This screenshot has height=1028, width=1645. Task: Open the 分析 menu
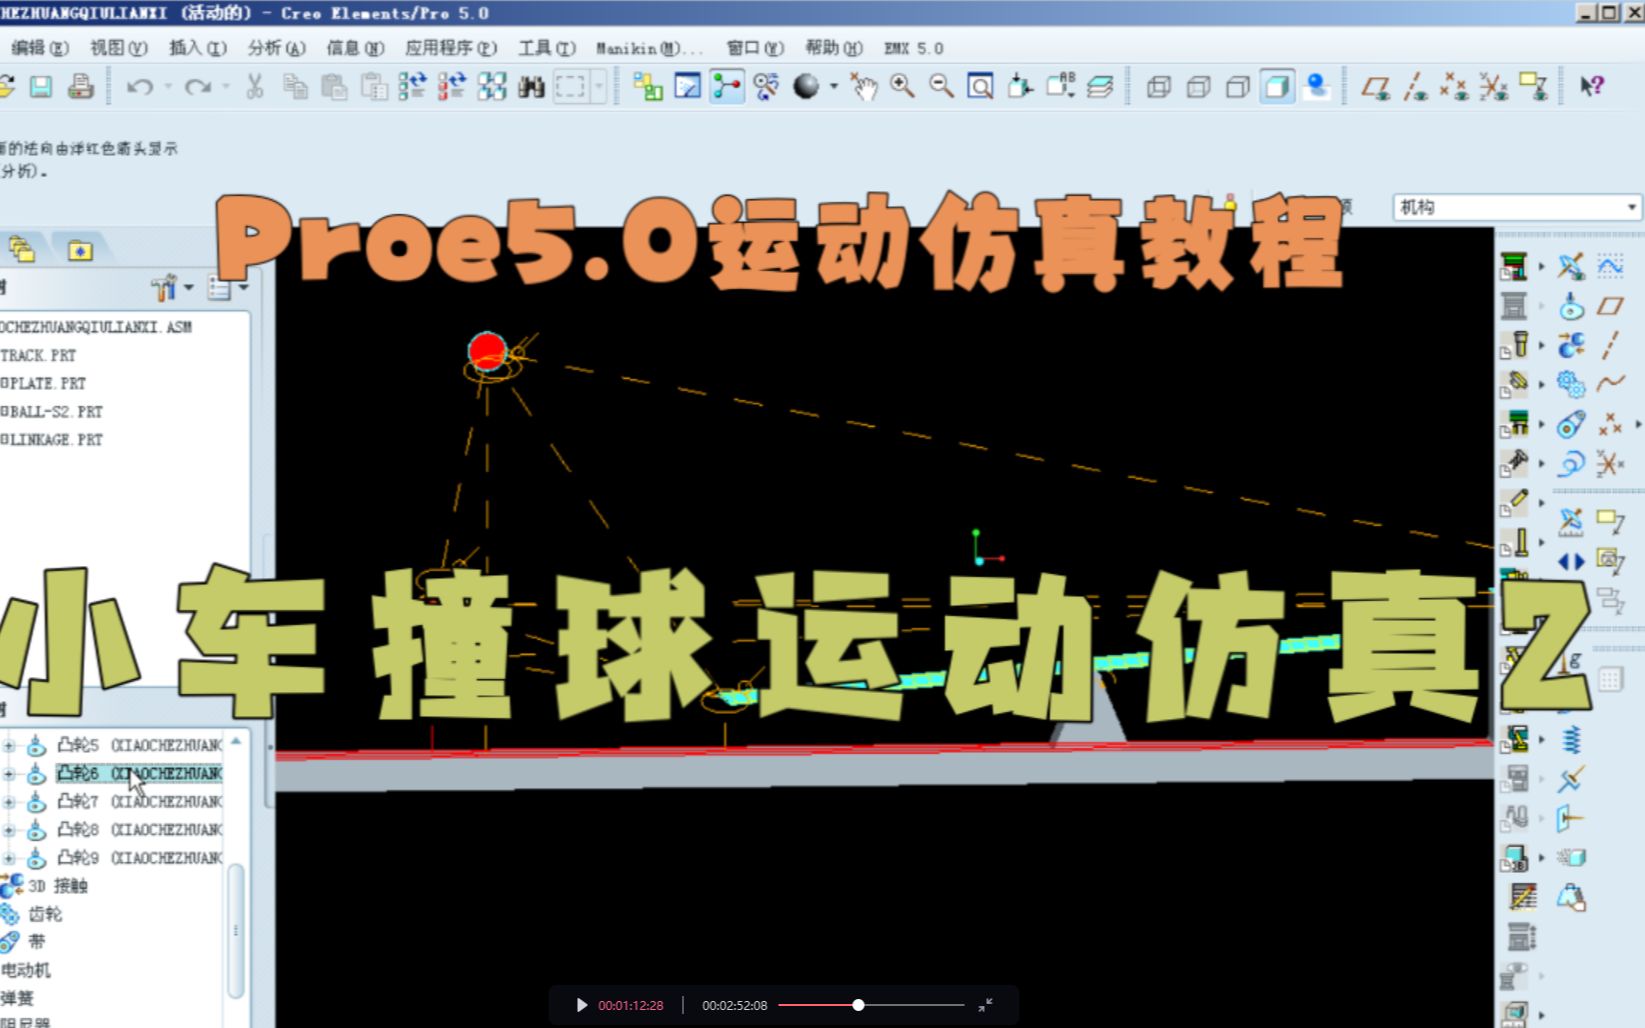[272, 48]
